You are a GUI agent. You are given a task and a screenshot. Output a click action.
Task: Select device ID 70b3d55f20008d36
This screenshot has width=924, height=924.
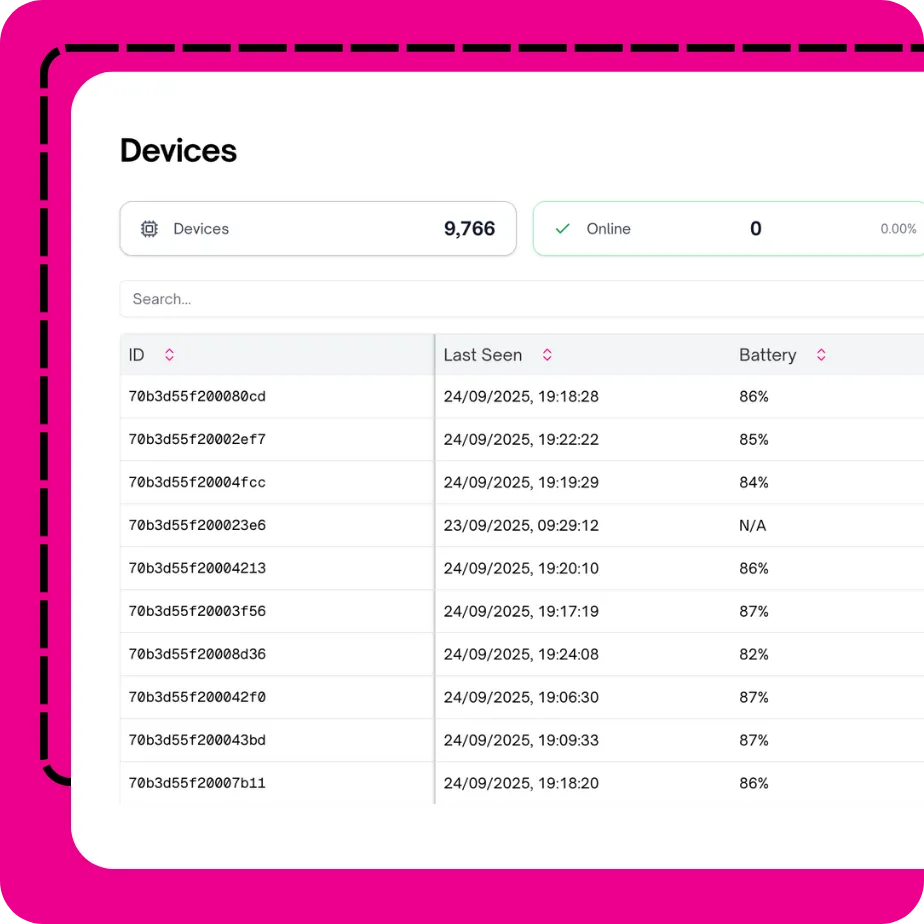[197, 655]
